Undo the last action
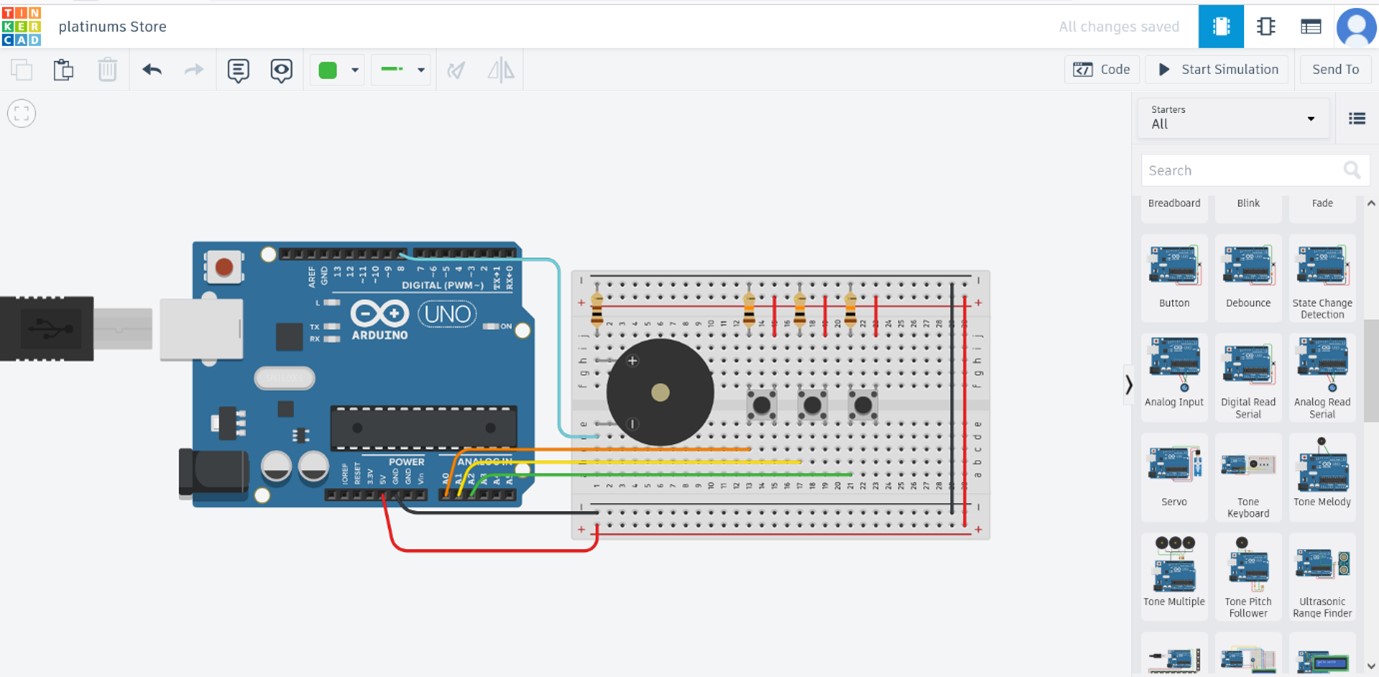1379x677 pixels. coord(152,70)
